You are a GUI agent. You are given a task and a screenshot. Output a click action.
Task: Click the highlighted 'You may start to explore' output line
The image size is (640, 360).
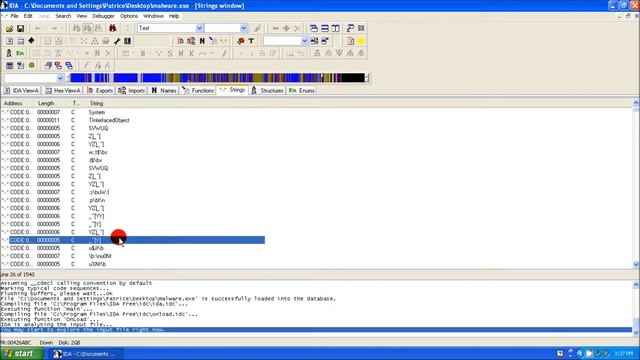point(316,329)
